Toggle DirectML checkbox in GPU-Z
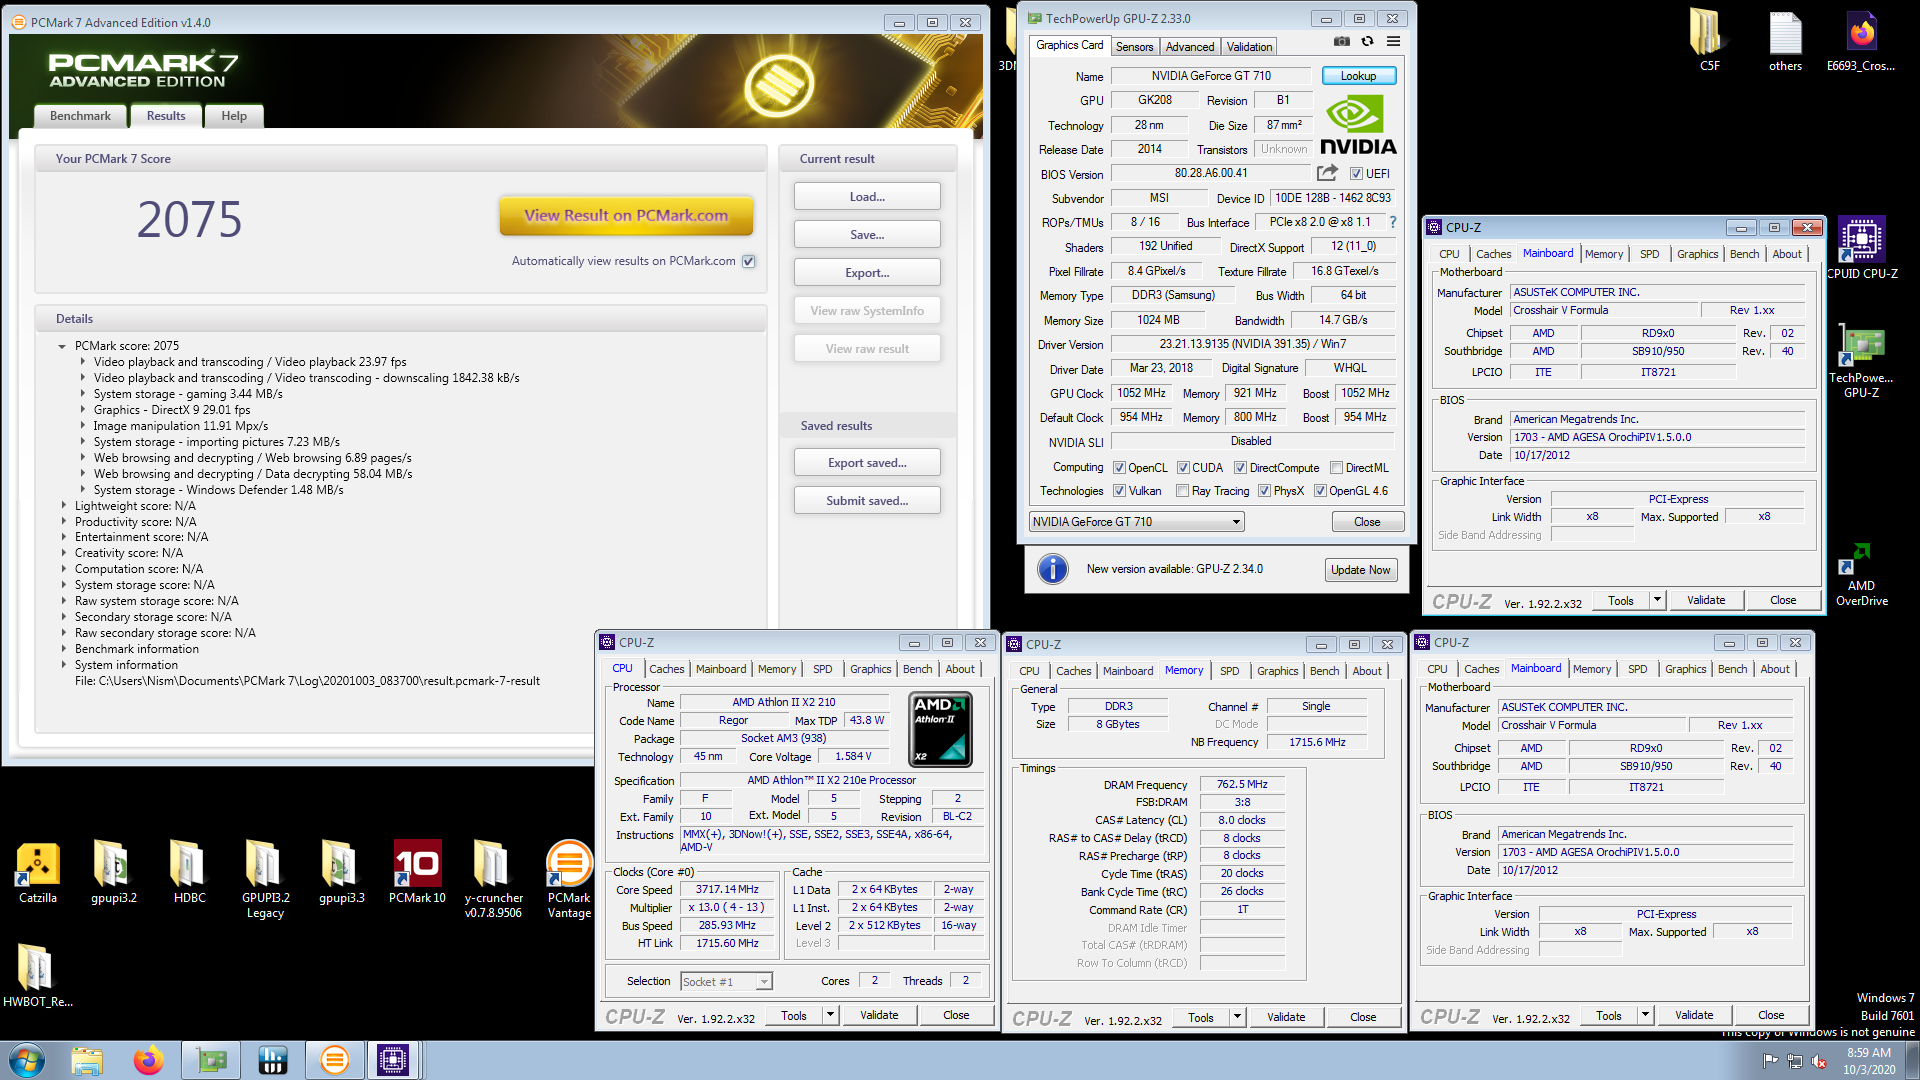 [x=1336, y=468]
